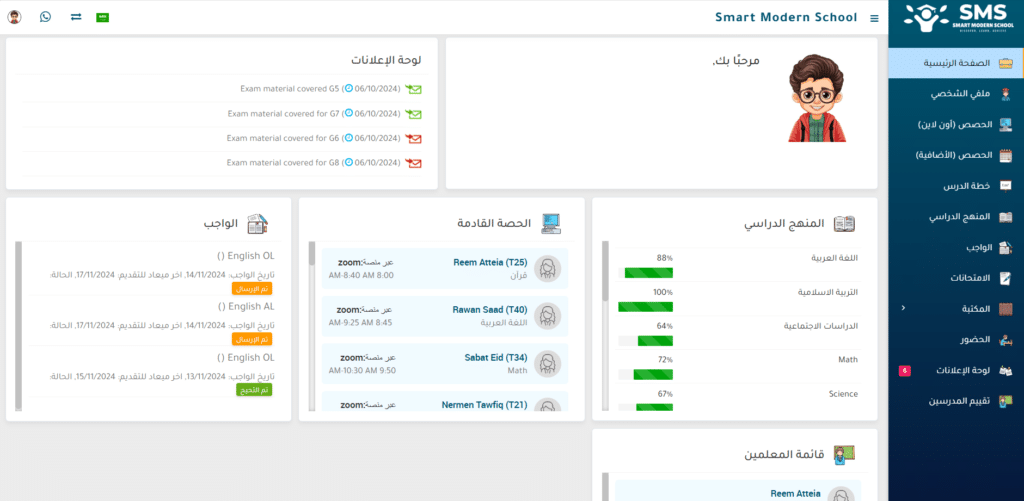1024x501 pixels.
Task: Click Reem Atteia (T25) teacher avatar
Action: point(547,268)
